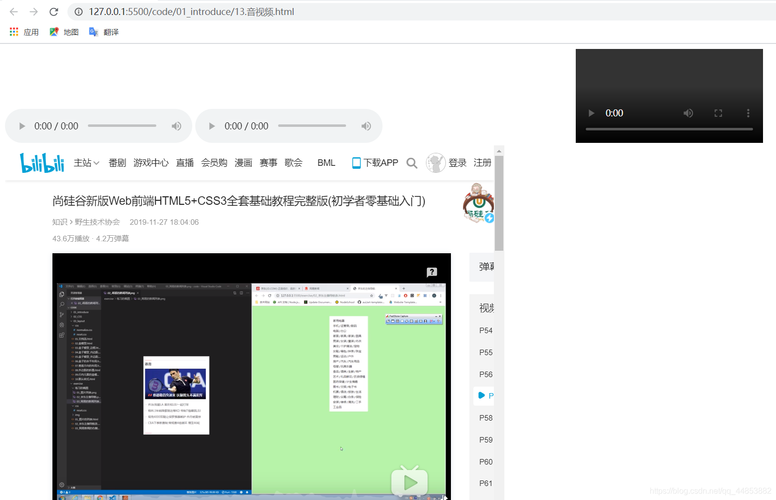Click the help question icon on the bilibili video
776x500 pixels.
(432, 272)
